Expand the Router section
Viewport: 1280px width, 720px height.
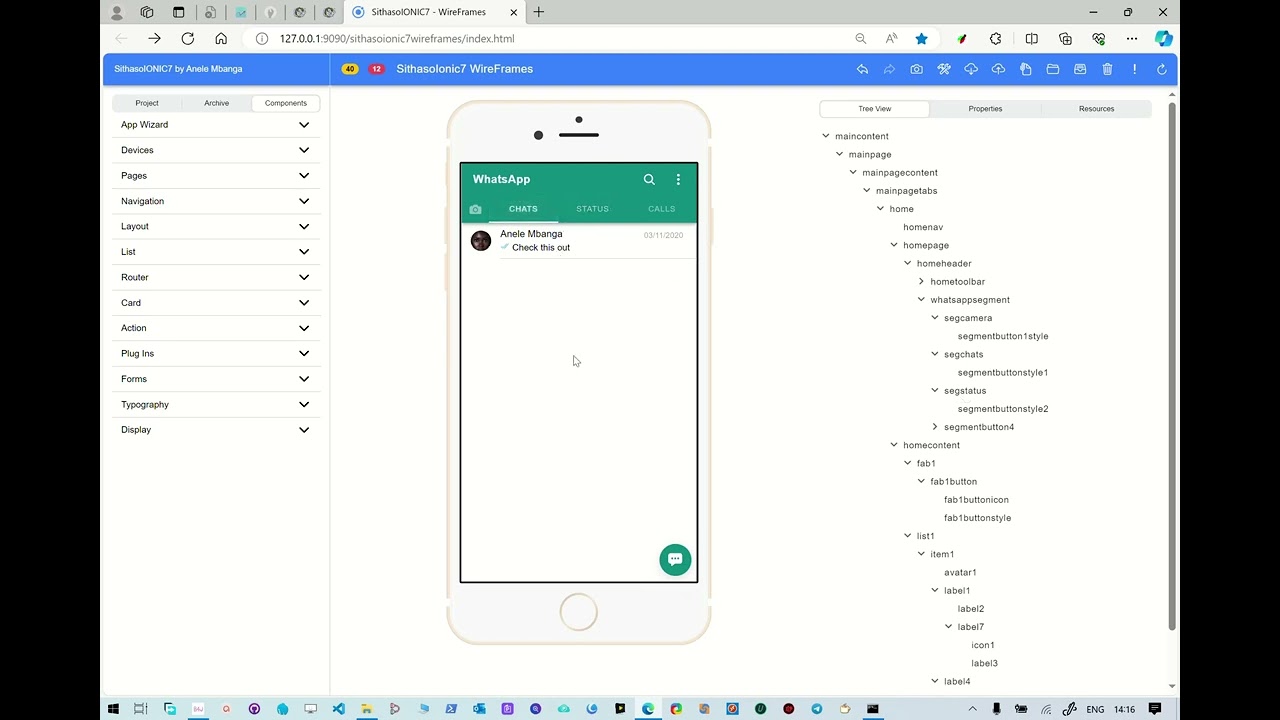click(216, 277)
